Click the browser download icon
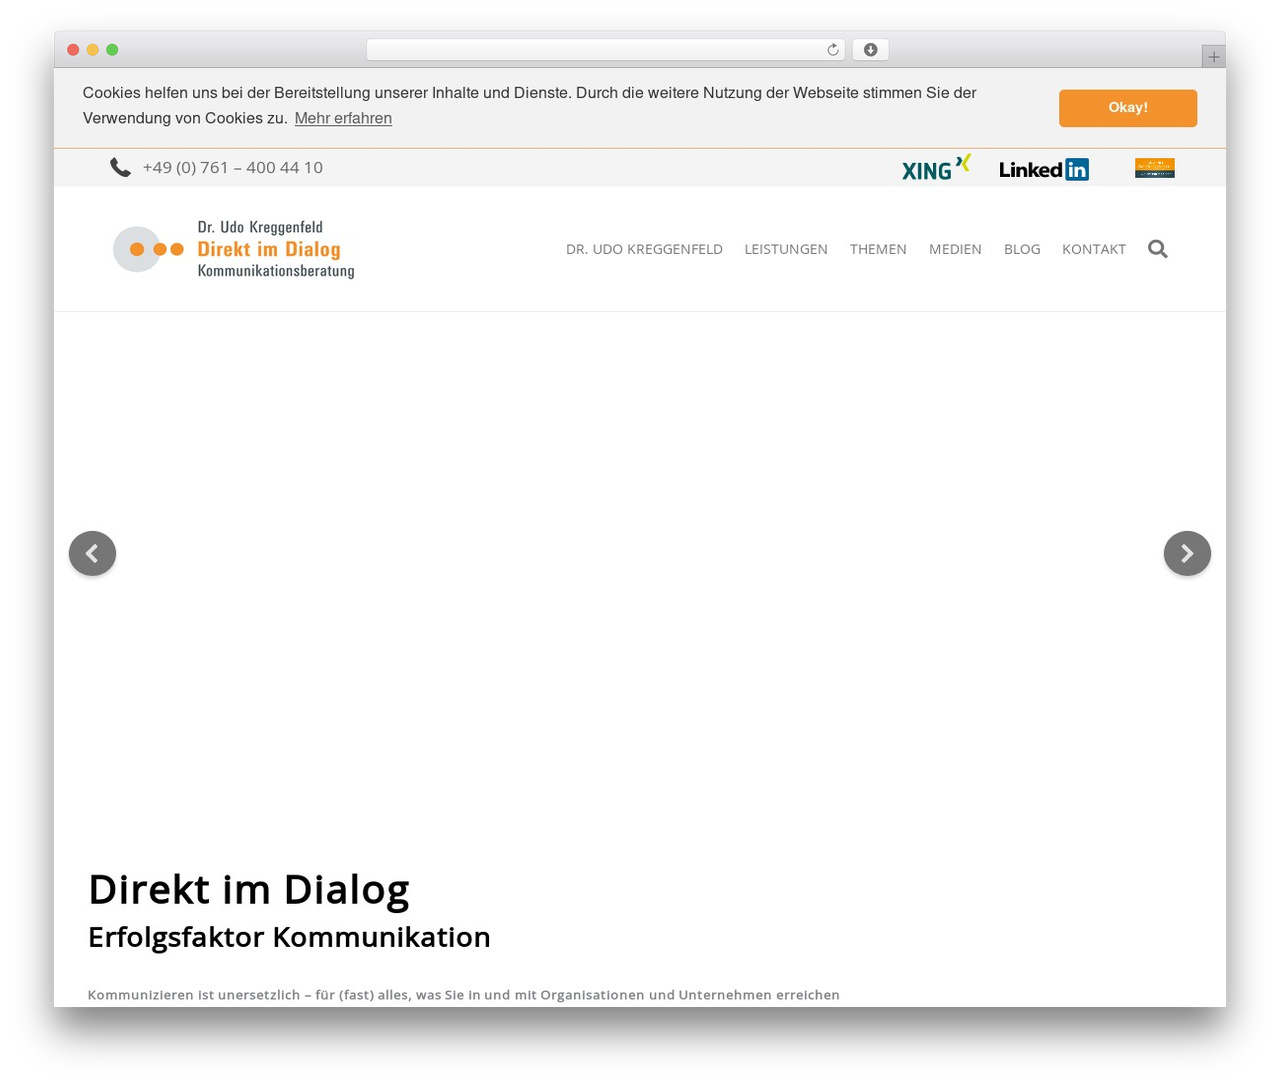1280x1084 pixels. (870, 50)
